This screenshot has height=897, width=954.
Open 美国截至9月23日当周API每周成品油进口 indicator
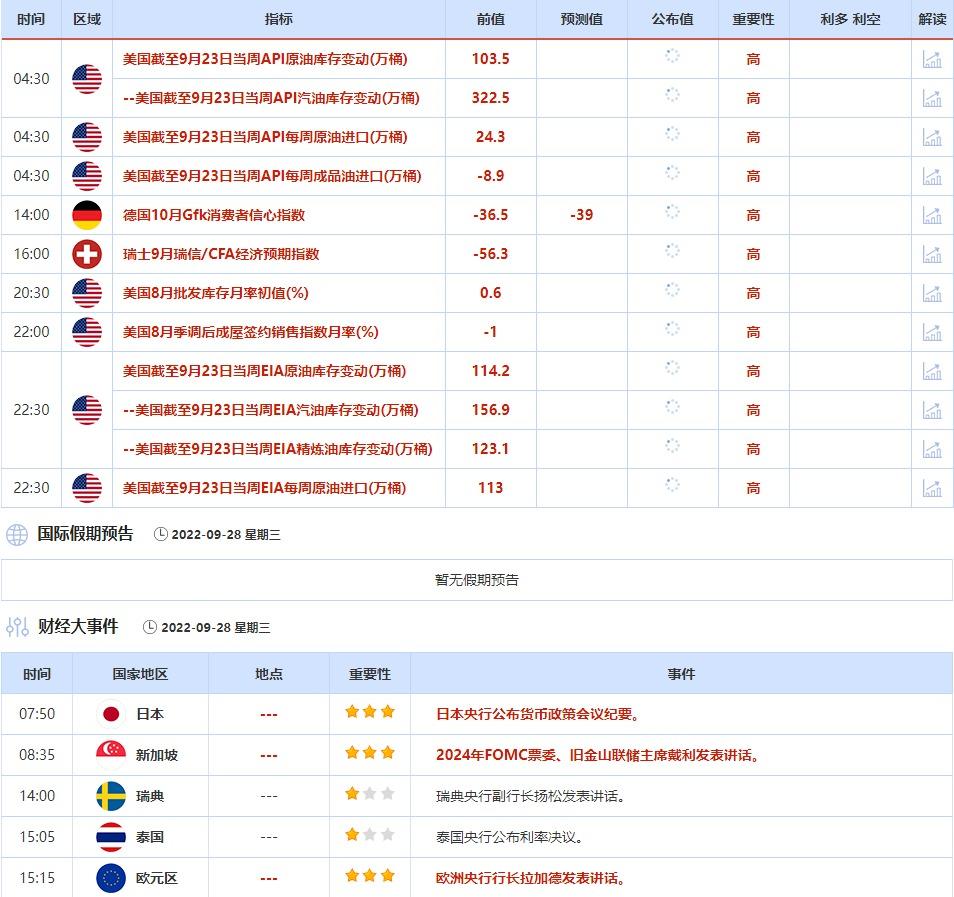[272, 176]
